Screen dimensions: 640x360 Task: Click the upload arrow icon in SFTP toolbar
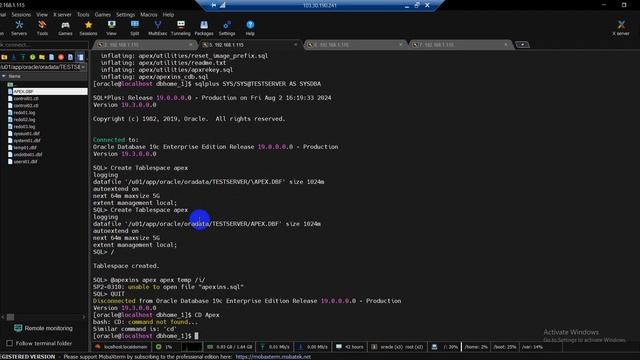(x=23, y=57)
